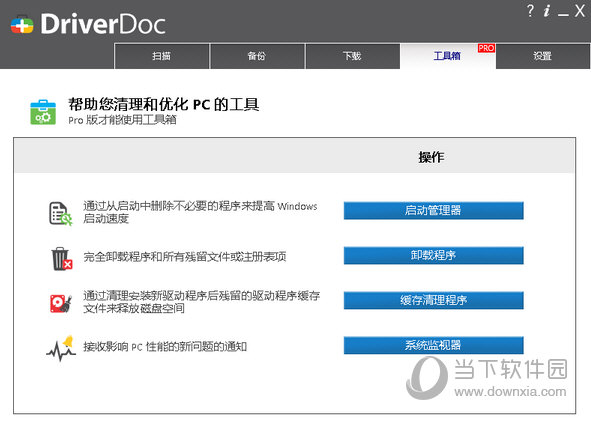Click the Pro 版才能使用工具箱 text
The image size is (591, 421).
click(122, 120)
